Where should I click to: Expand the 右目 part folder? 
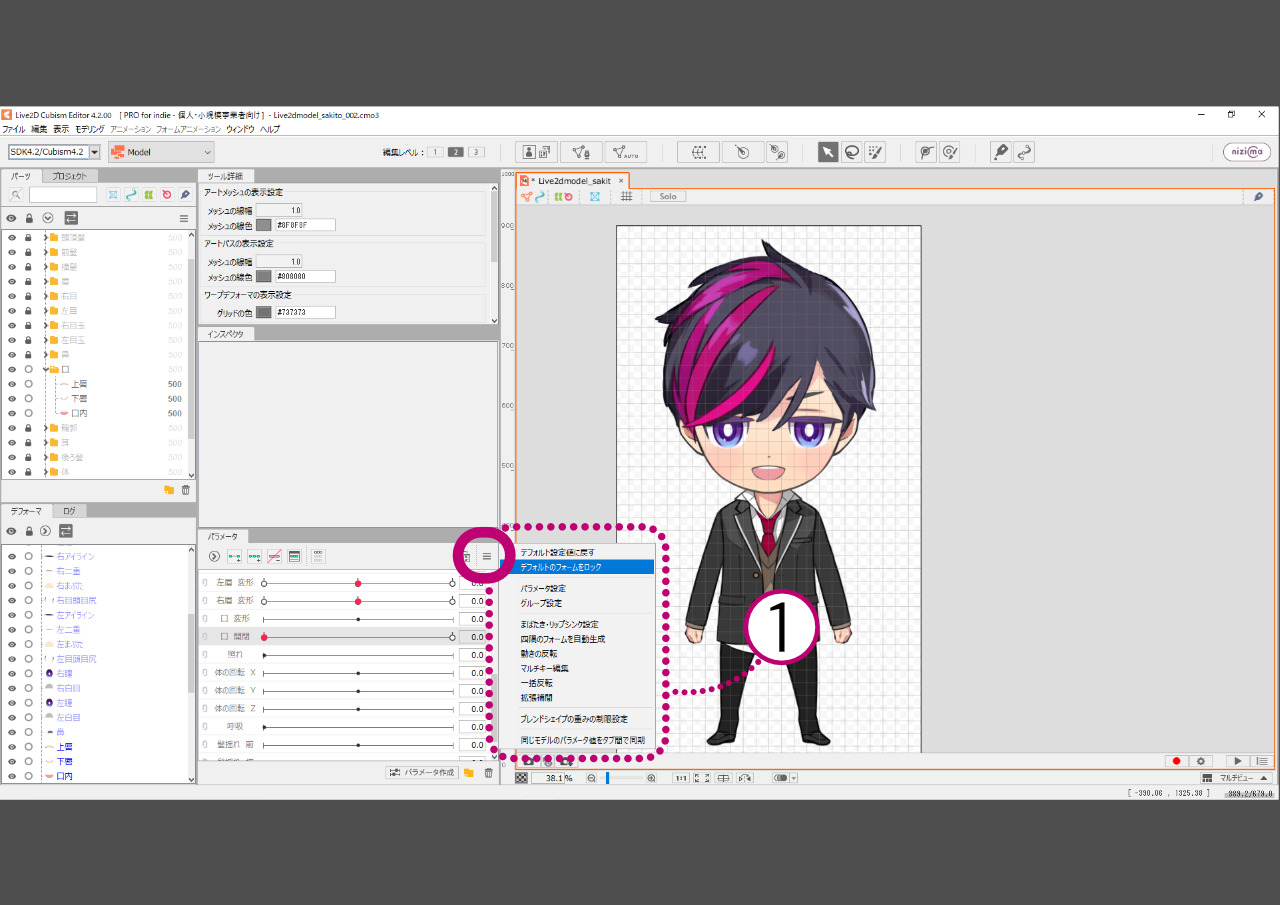pos(46,296)
